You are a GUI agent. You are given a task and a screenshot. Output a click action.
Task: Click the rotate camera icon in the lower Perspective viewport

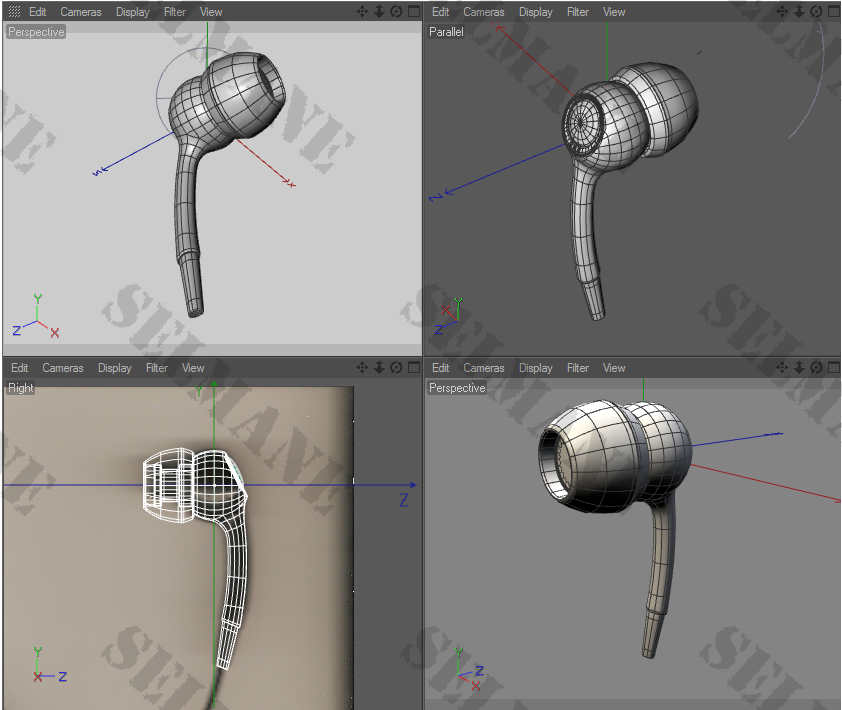click(816, 367)
